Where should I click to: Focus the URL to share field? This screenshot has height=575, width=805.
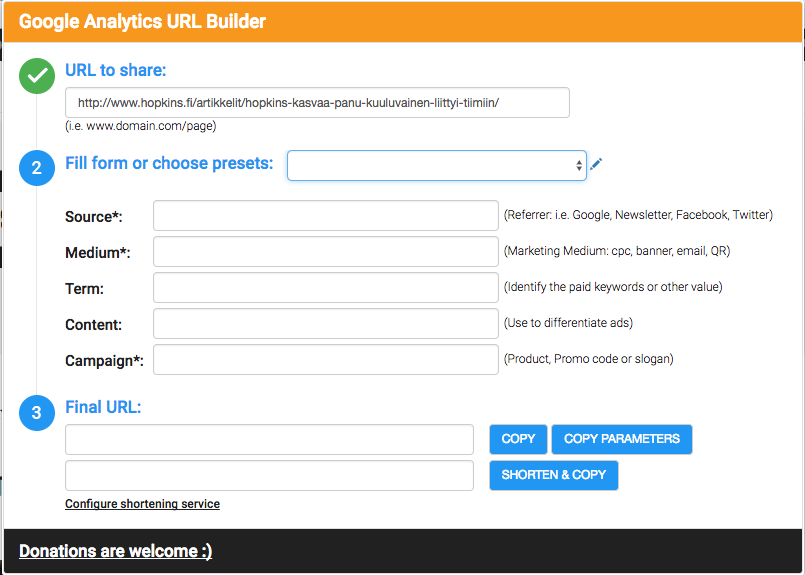317,103
